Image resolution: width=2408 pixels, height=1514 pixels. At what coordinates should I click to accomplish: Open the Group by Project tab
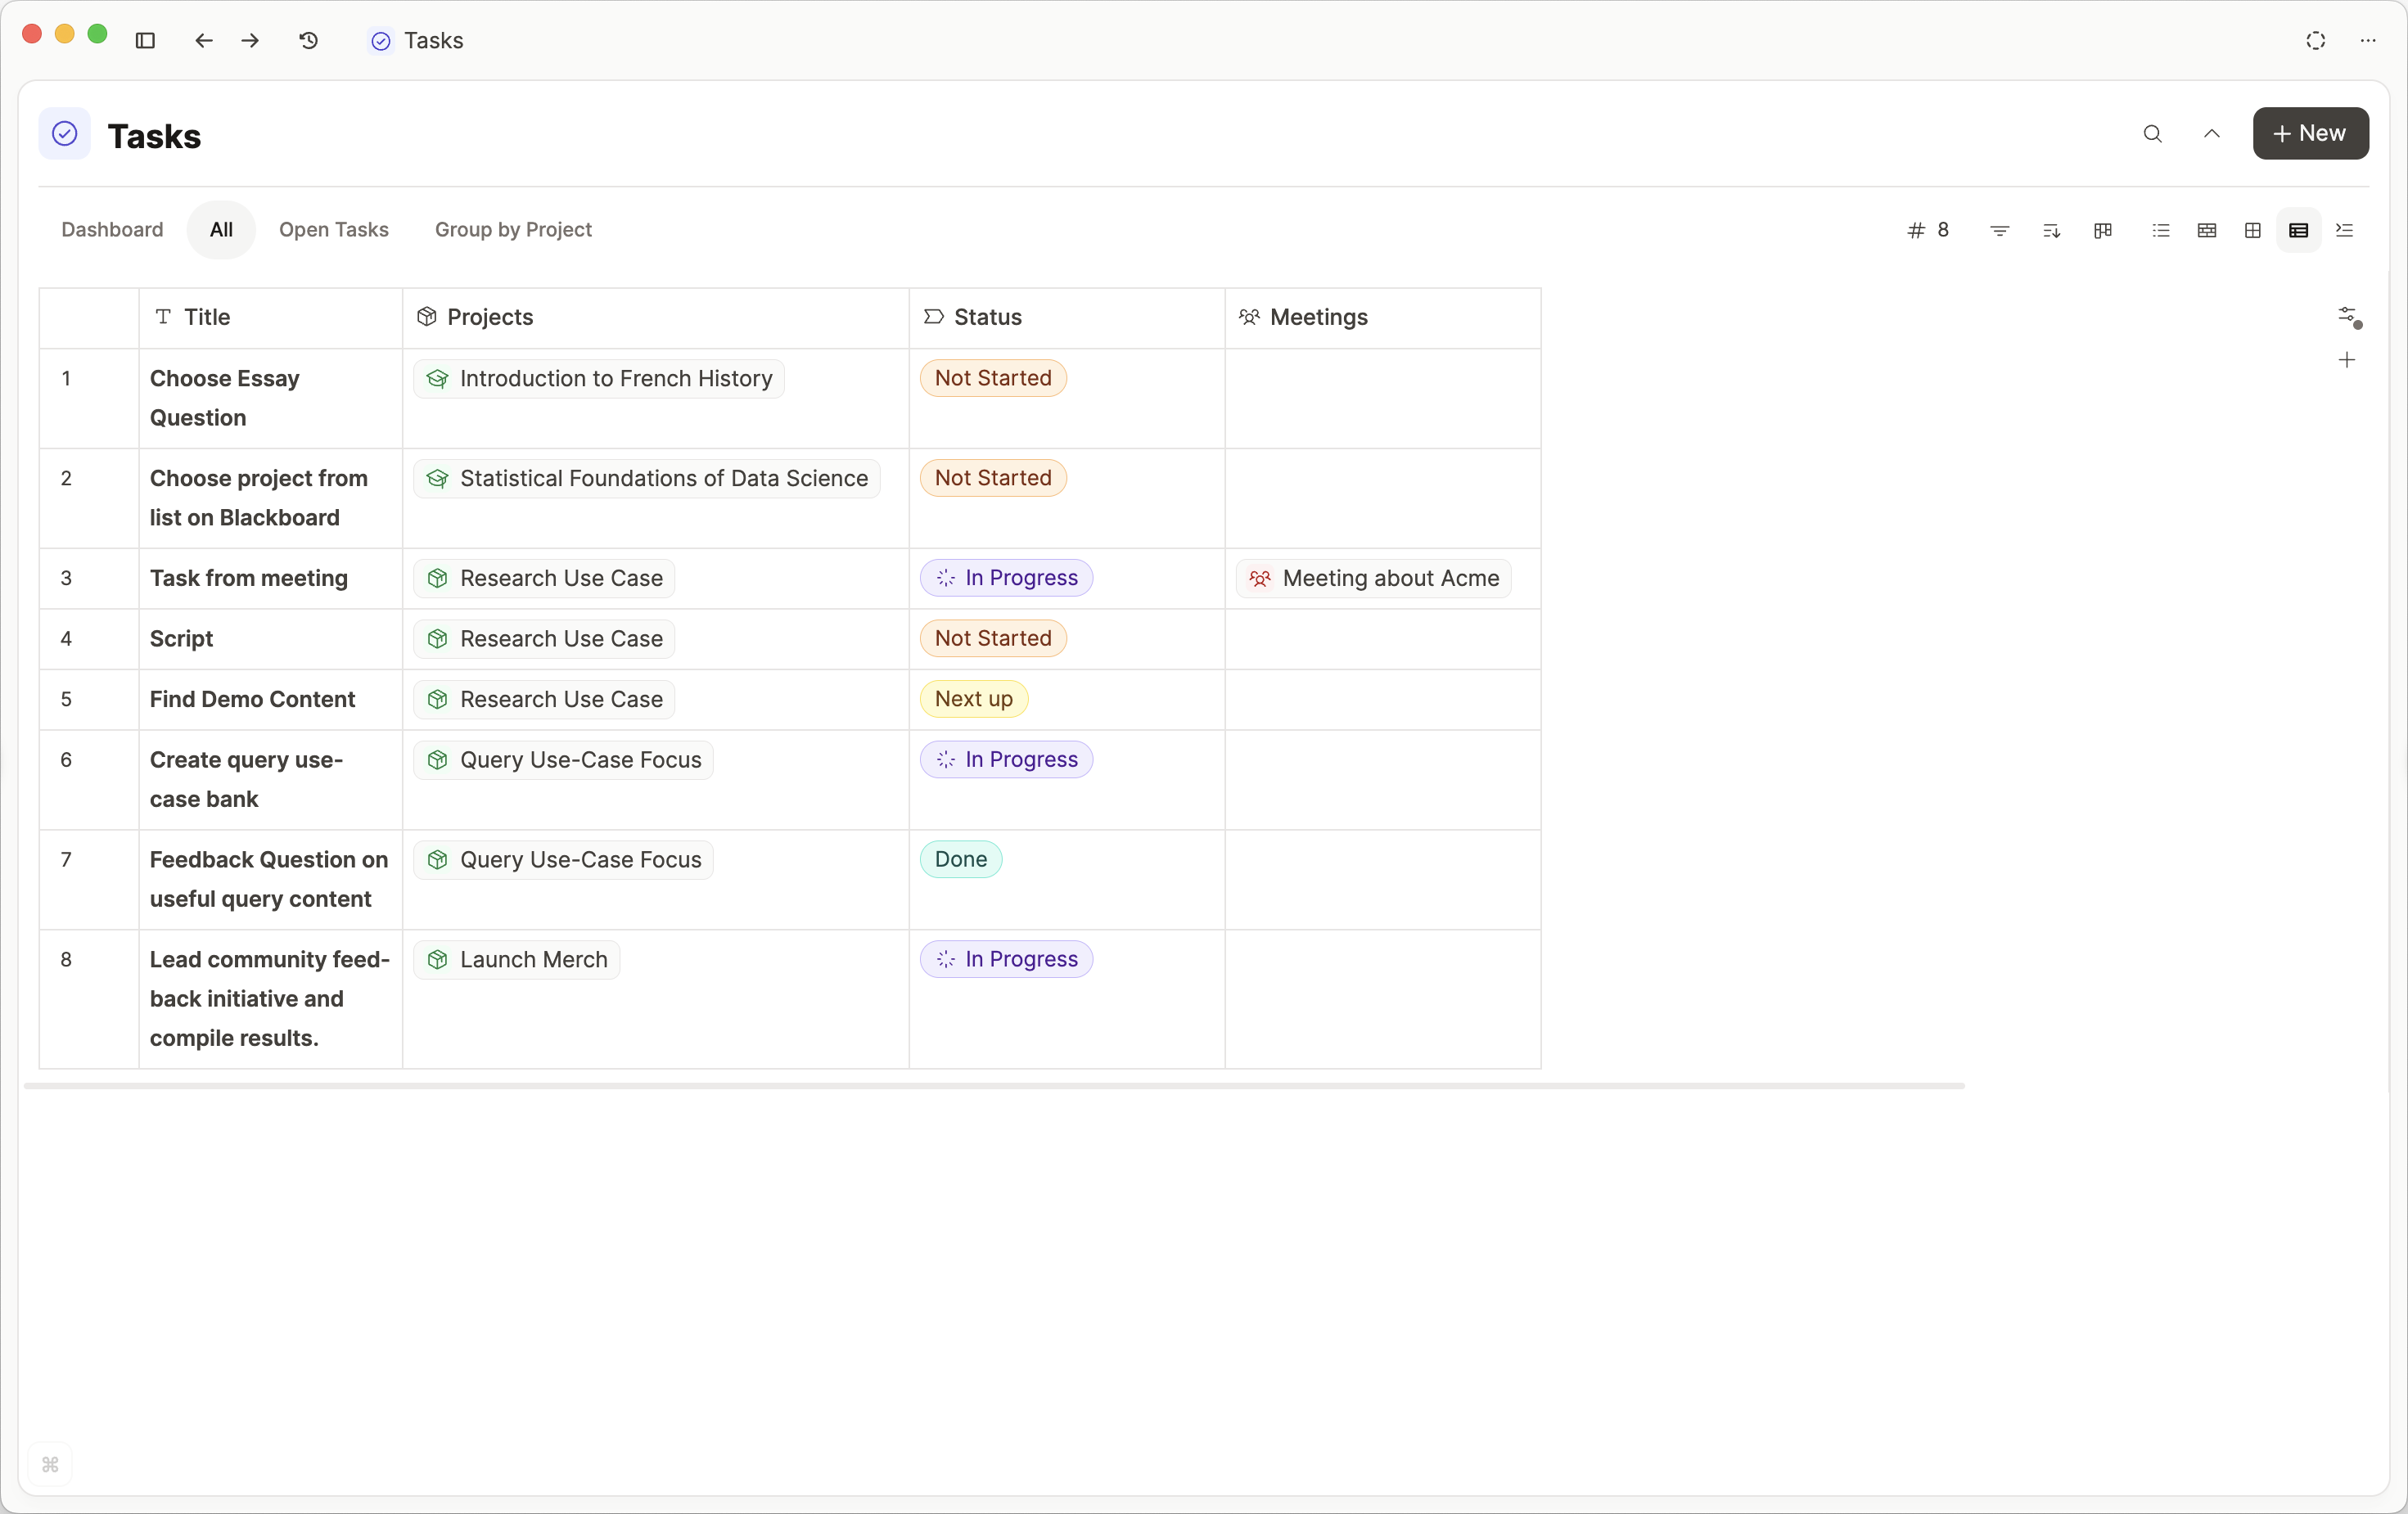[x=513, y=230]
